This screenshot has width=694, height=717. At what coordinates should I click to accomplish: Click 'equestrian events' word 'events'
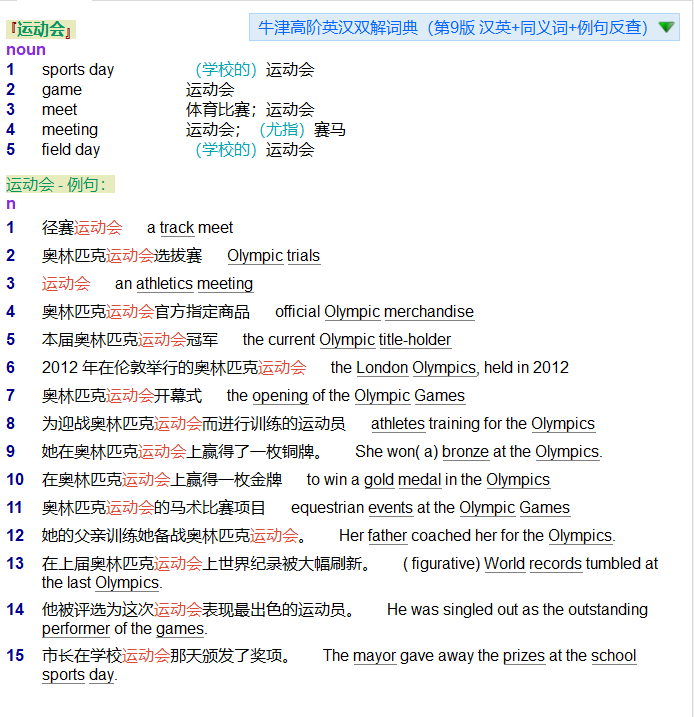(x=390, y=508)
